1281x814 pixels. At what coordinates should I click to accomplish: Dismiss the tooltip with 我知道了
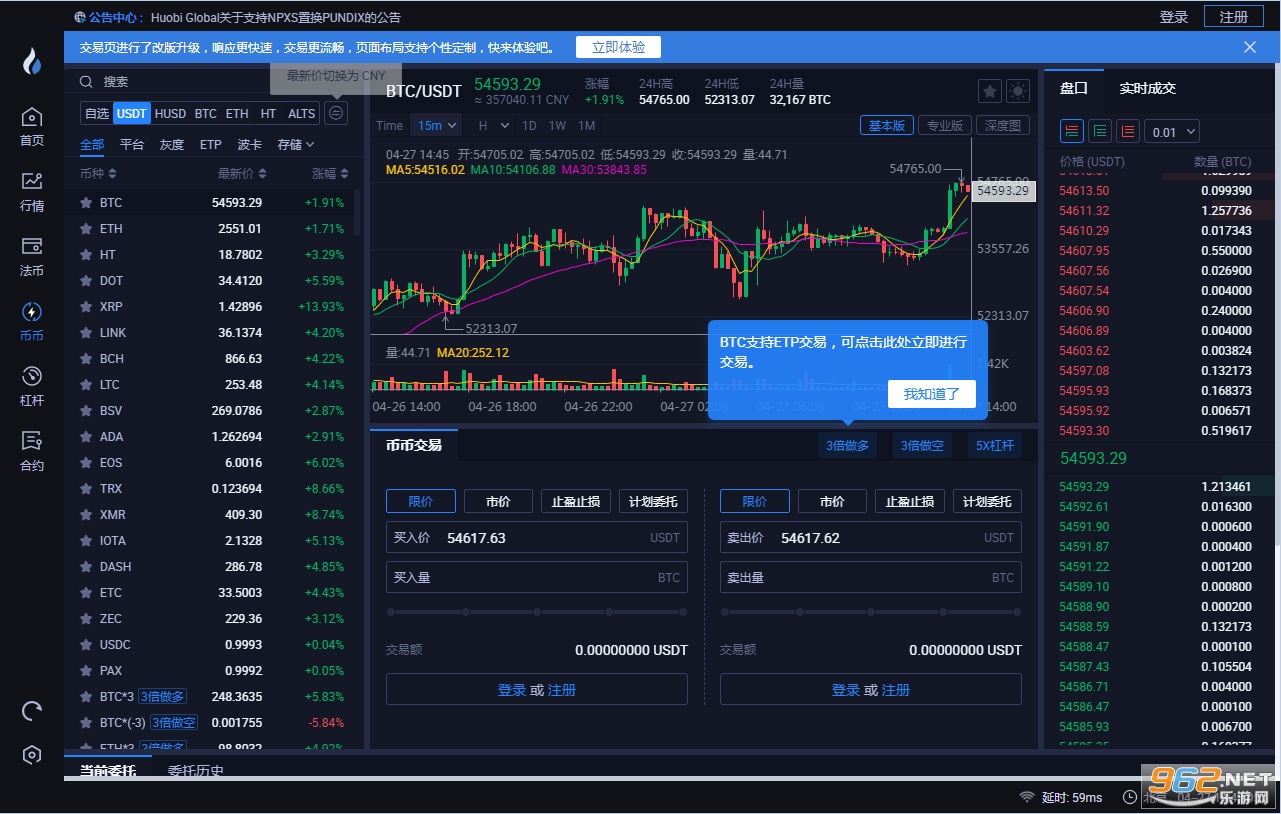coord(931,394)
